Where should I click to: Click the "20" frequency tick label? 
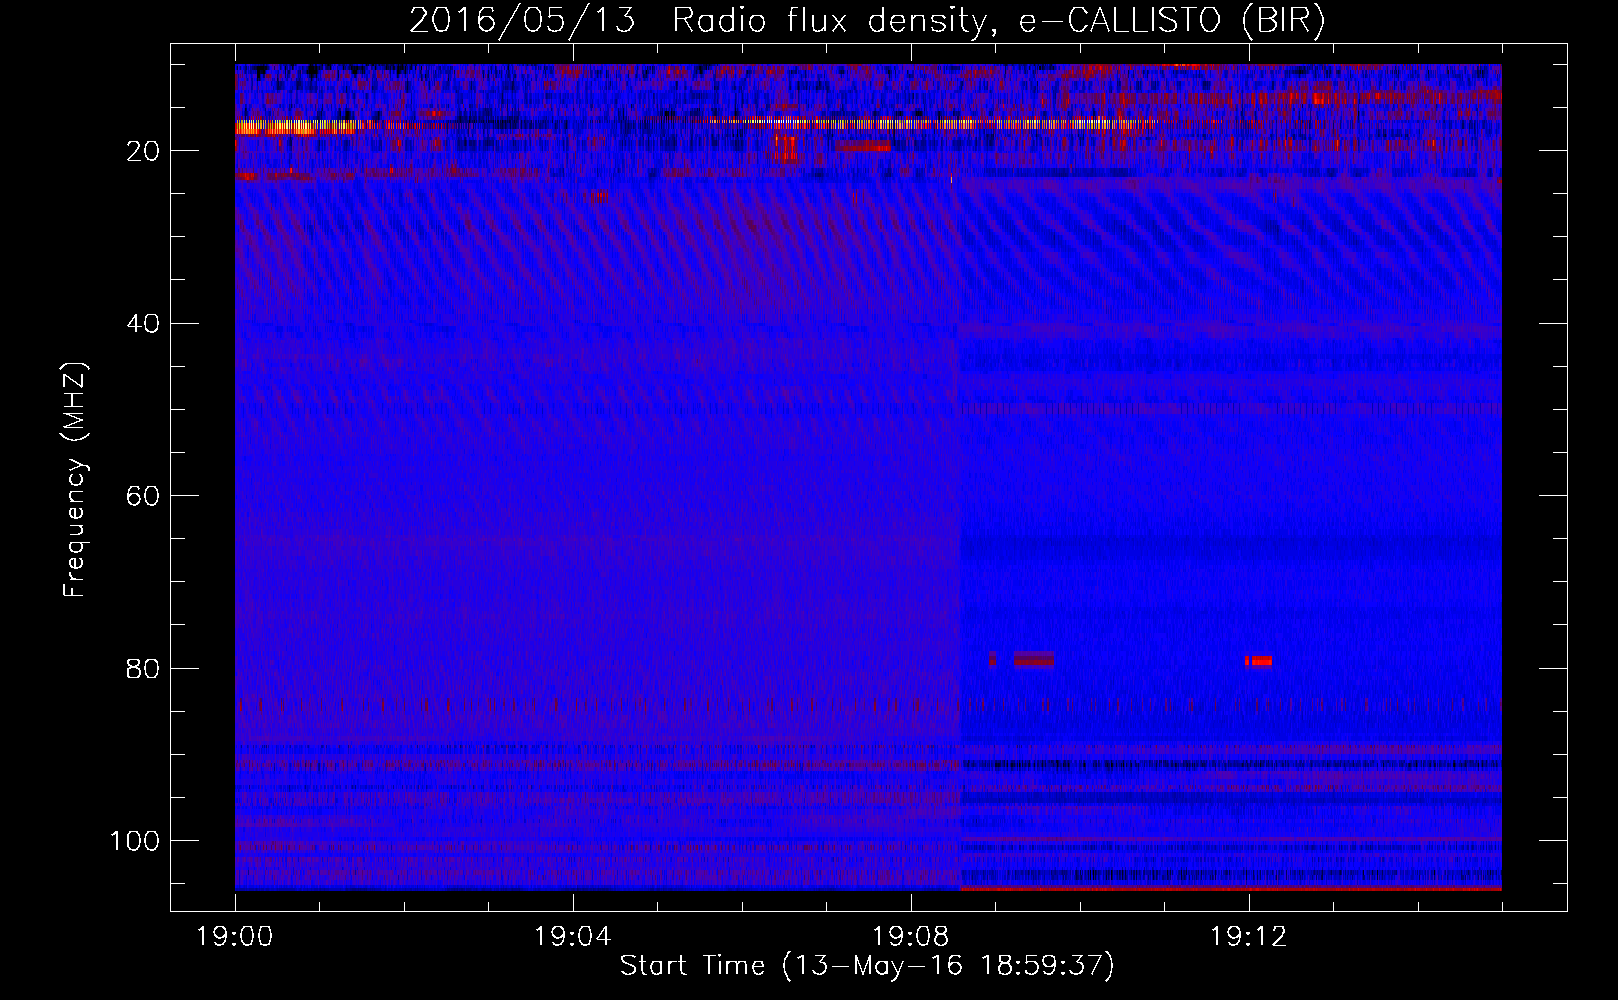(144, 151)
